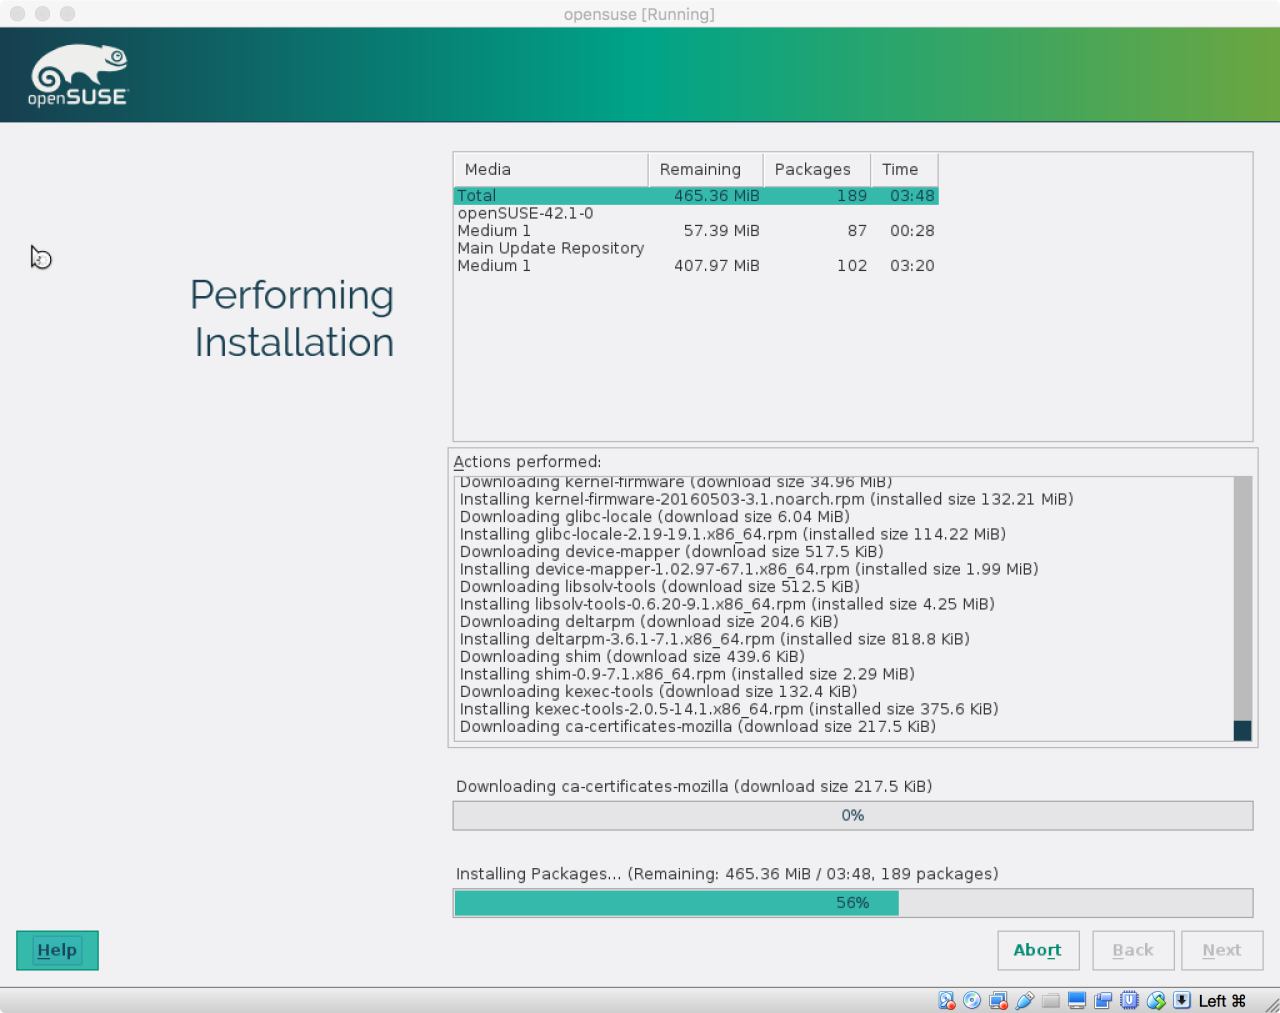Click the mouse integration status icon
Screen dimensions: 1280x1013
1156,1001
